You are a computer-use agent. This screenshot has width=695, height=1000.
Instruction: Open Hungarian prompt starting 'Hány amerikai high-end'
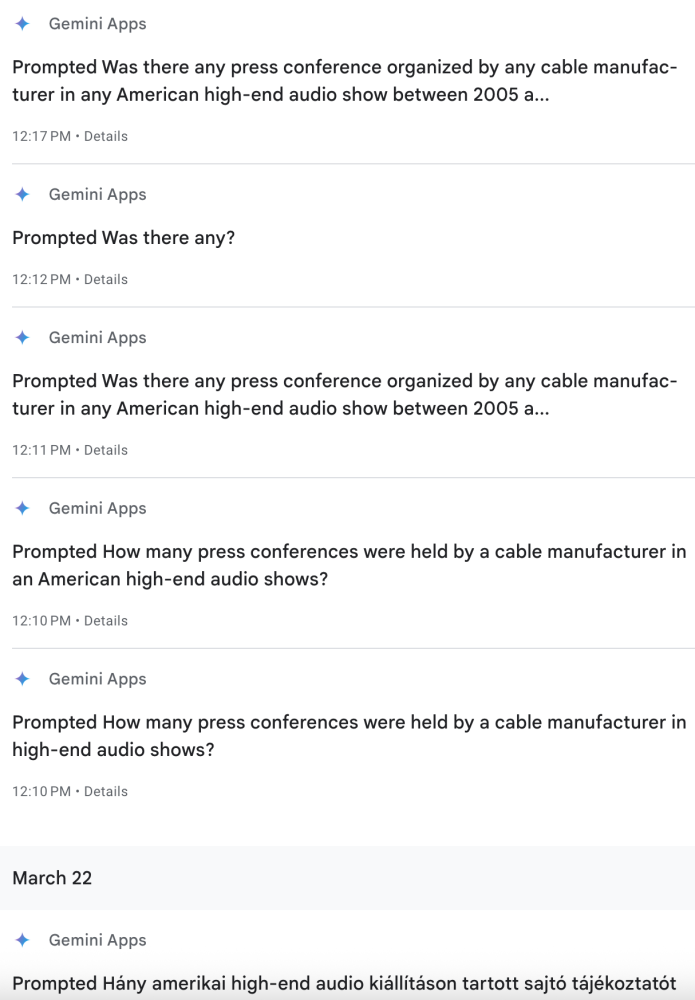point(344,983)
